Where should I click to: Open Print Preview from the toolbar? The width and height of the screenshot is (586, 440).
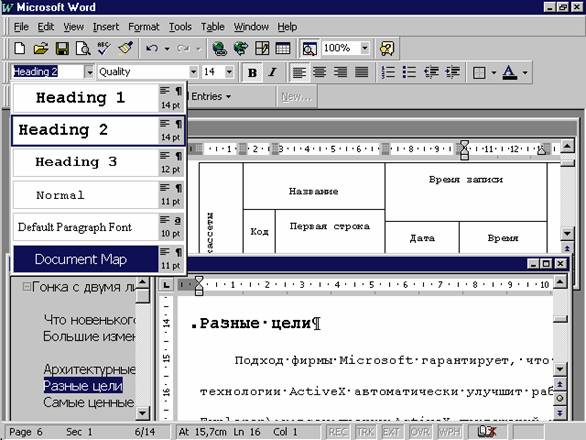click(83, 48)
